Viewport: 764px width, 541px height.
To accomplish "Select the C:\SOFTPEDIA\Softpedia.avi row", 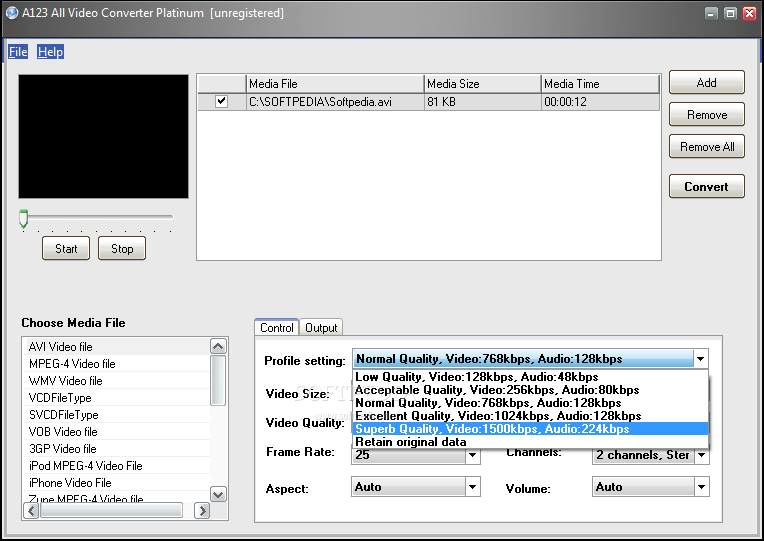I will point(429,102).
